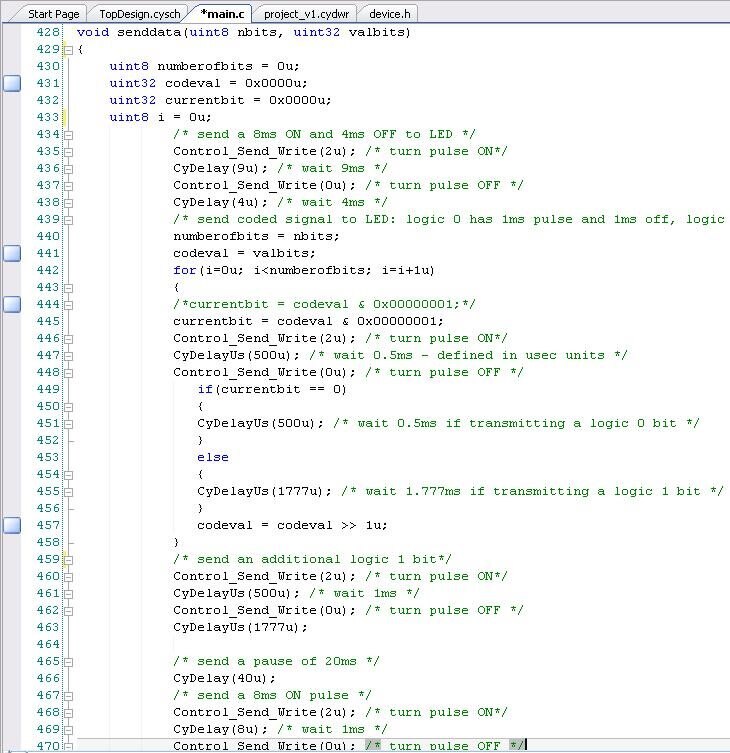Click the bookmark marker on line 441

pyautogui.click(x=12, y=254)
